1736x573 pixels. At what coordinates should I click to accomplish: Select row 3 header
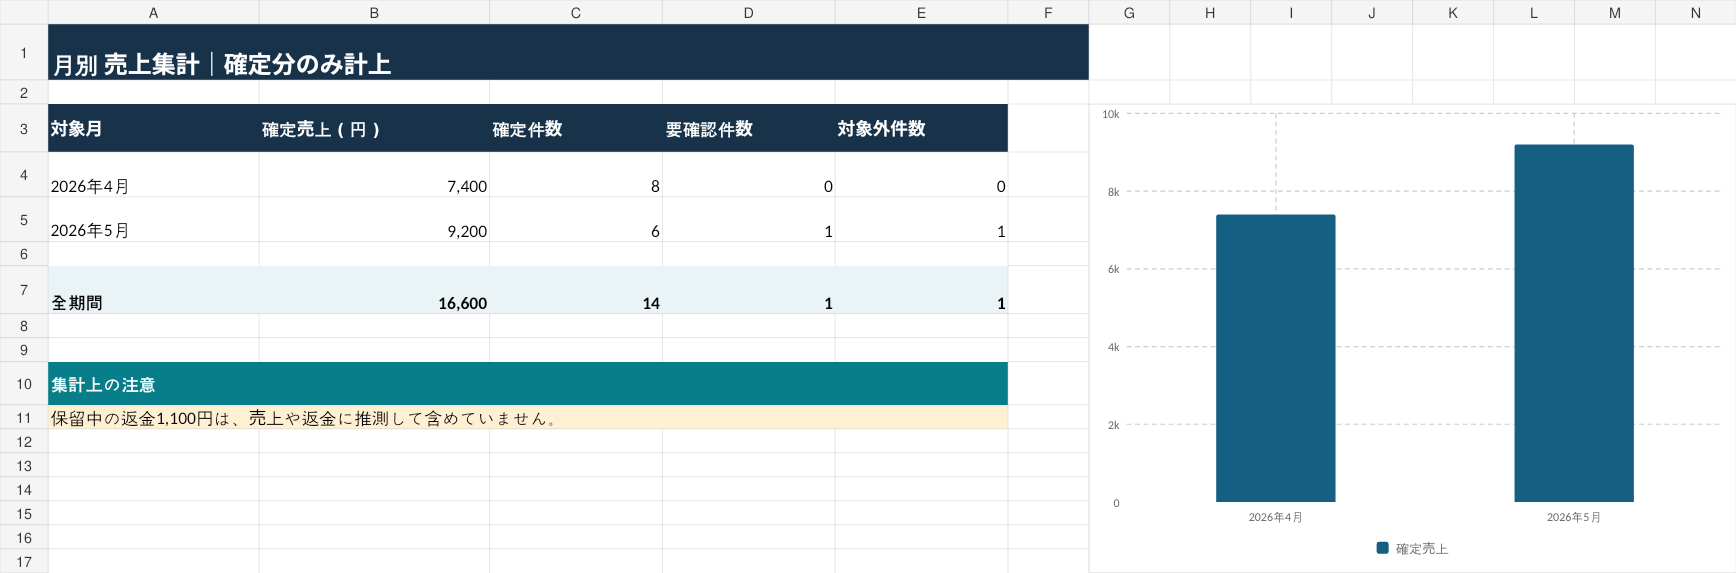pyautogui.click(x=24, y=128)
